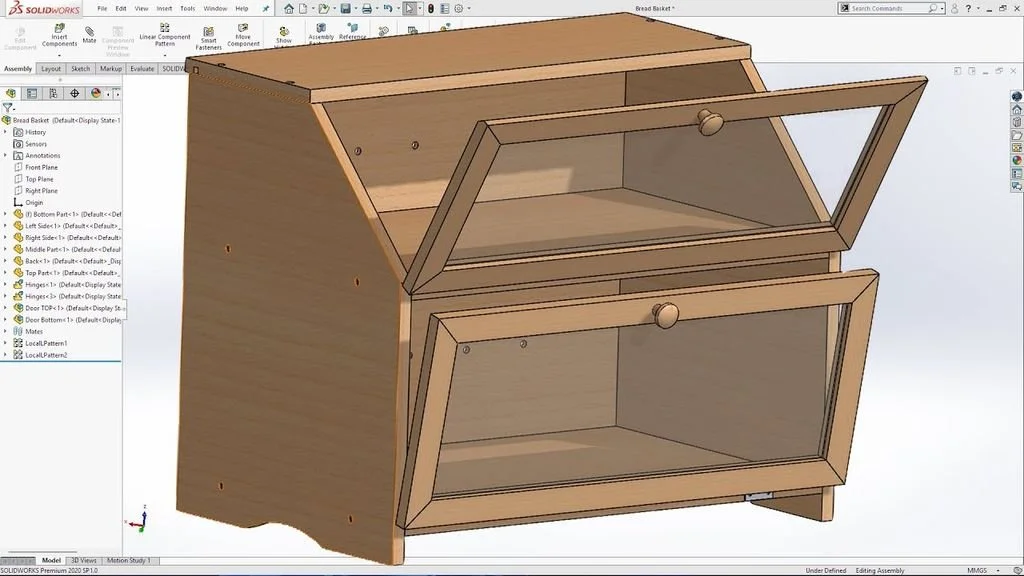
Task: Click the Assembly Features icon
Action: click(x=322, y=30)
